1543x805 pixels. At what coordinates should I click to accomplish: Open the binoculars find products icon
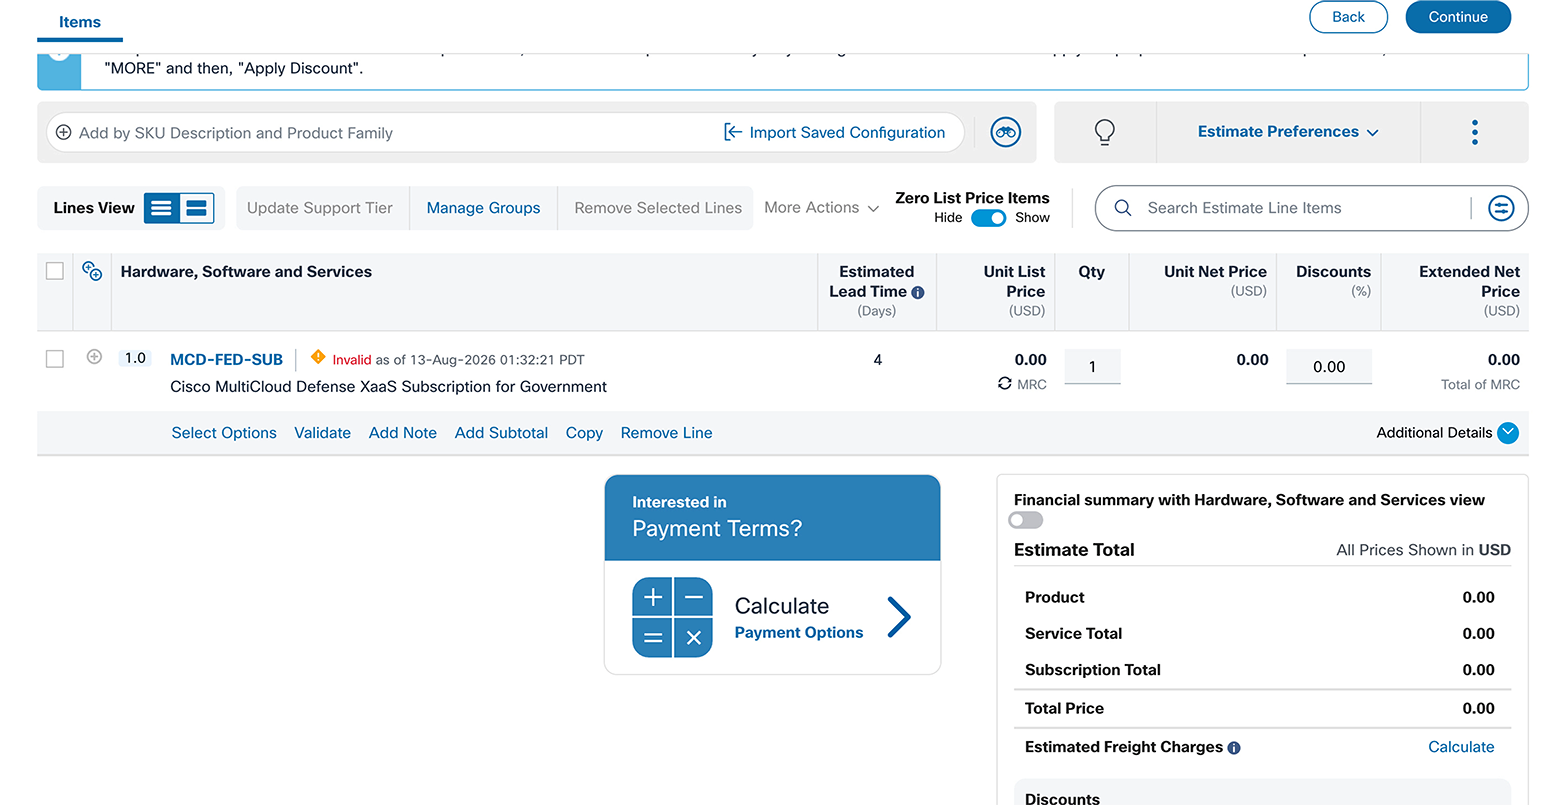click(1005, 132)
